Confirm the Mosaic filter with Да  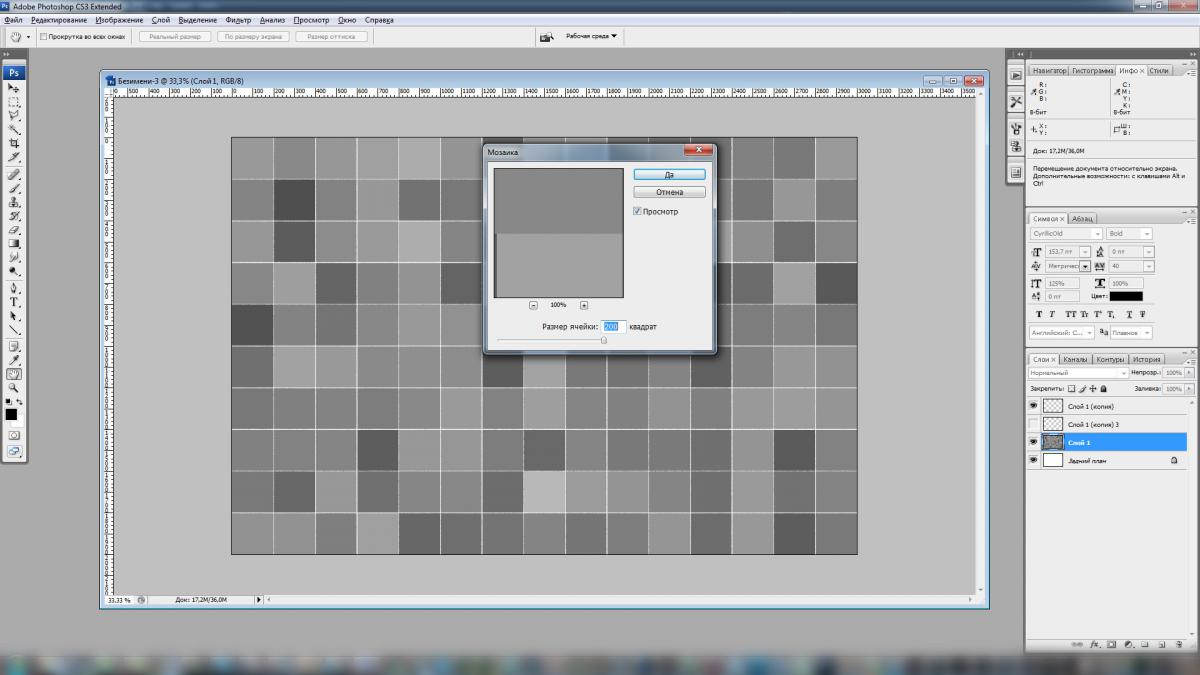669,175
